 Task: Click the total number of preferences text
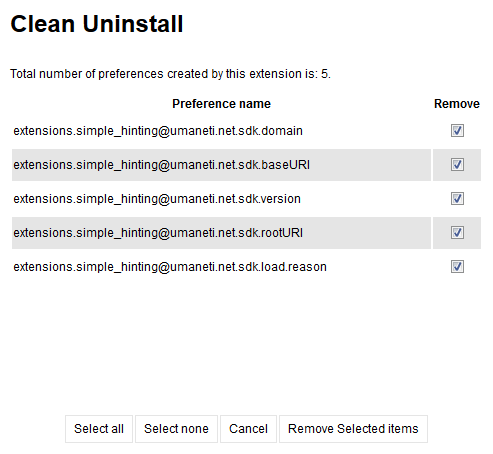pos(170,74)
